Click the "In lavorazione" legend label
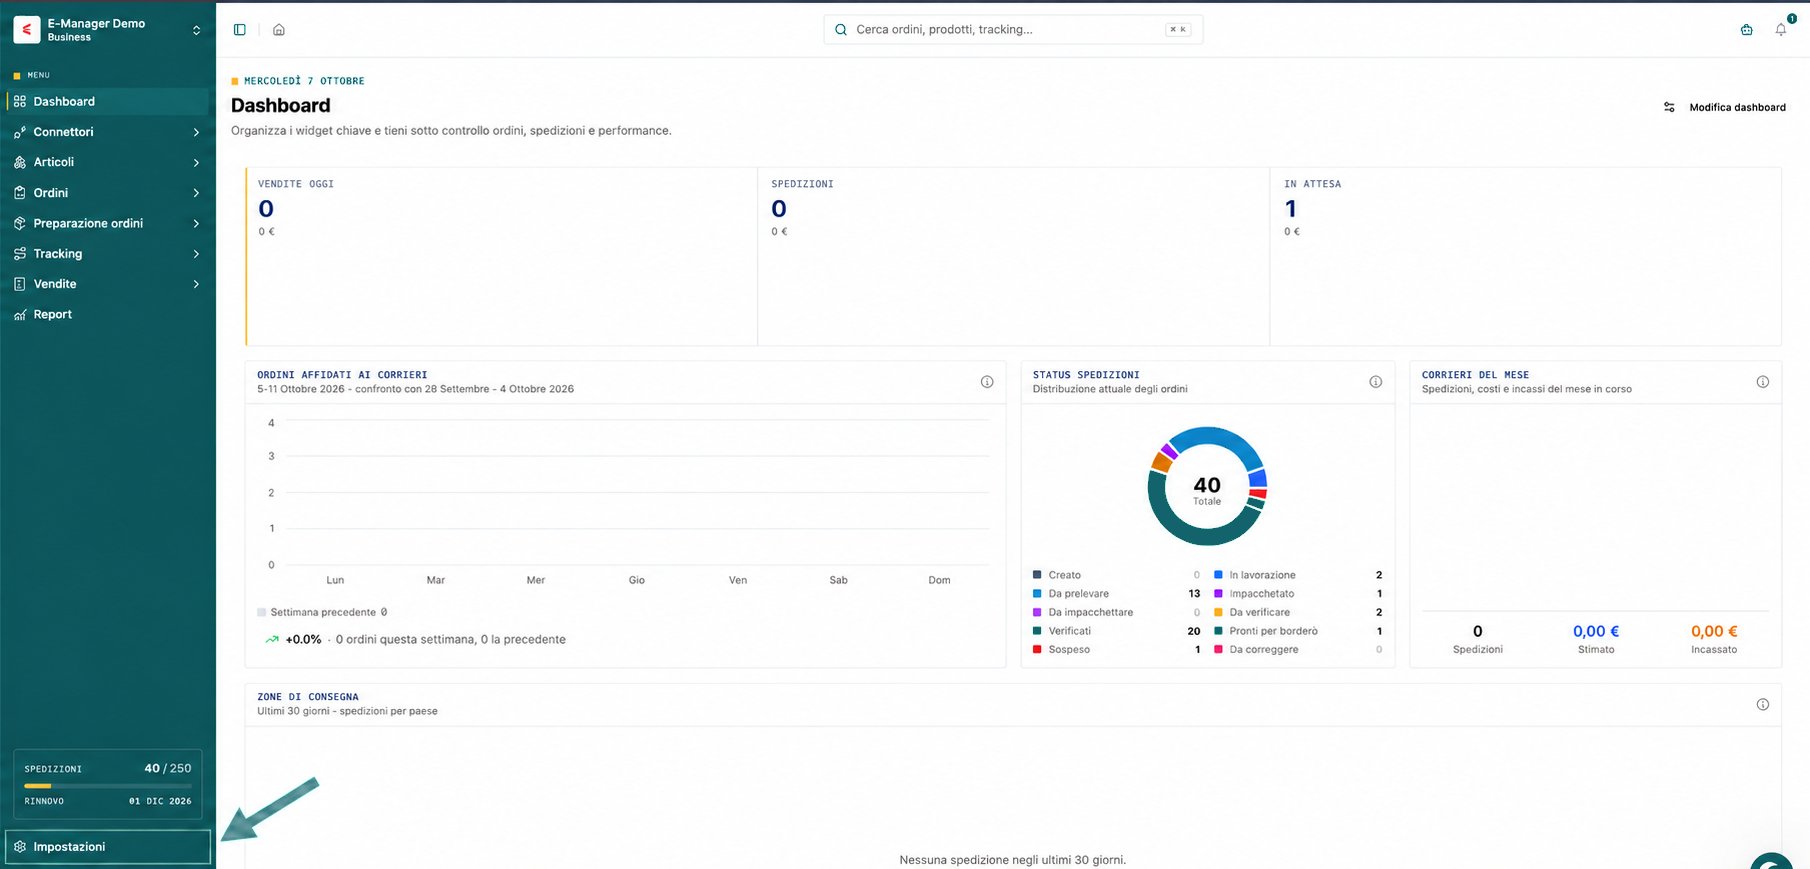This screenshot has height=869, width=1810. [1262, 575]
